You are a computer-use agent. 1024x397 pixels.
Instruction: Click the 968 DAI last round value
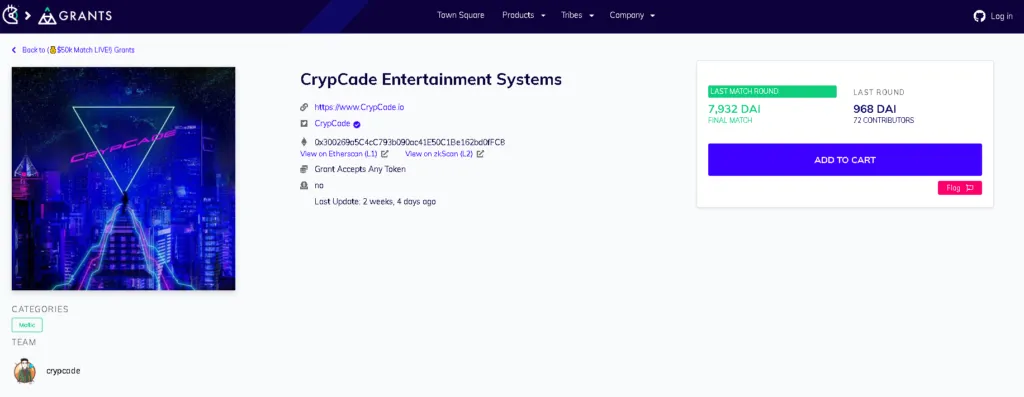pos(874,109)
